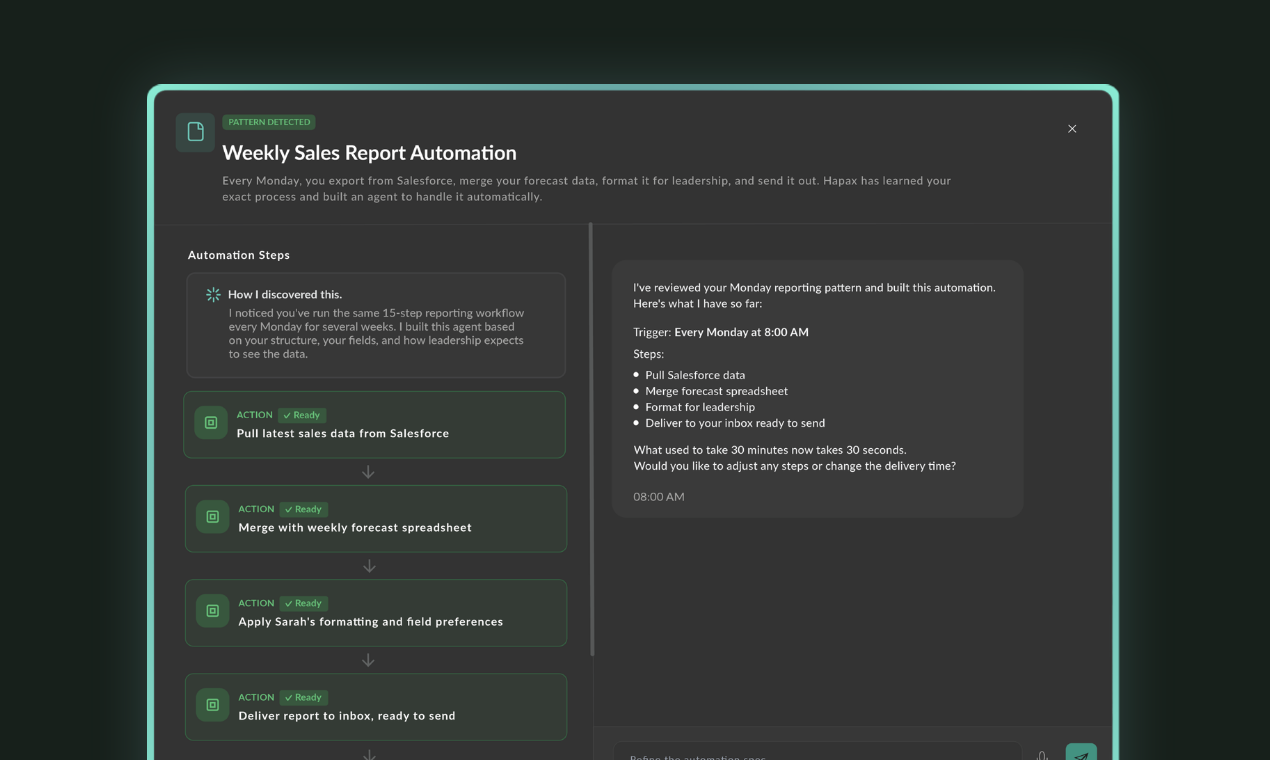Viewport: 1270px width, 760px height.
Task: Click the formatting preferences action icon
Action: click(211, 610)
